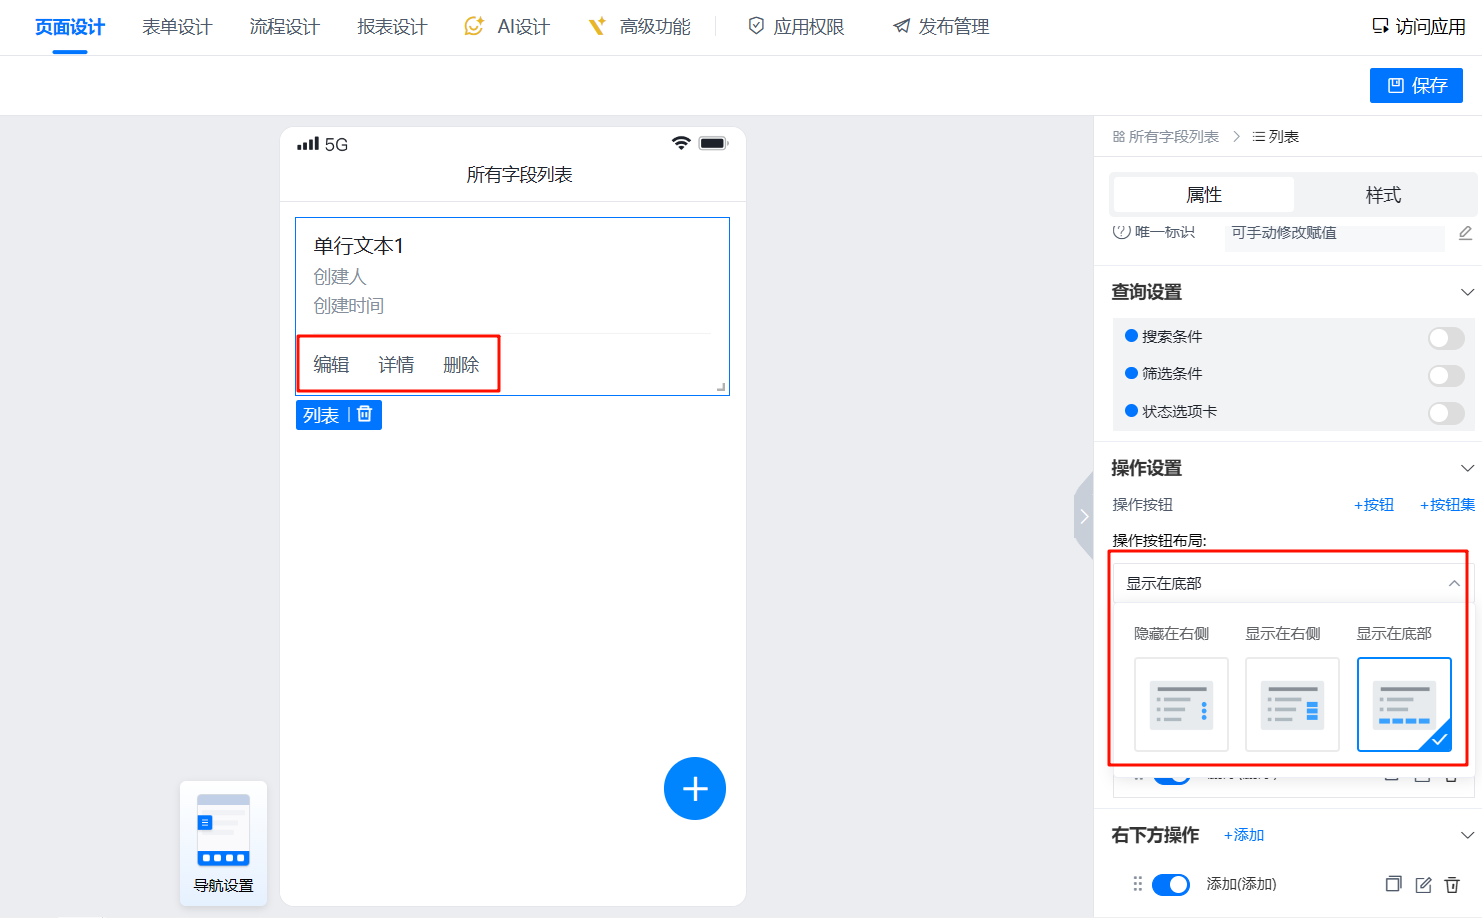Screen dimensions: 1482x918
Task: Click the 保存 button
Action: click(1415, 85)
